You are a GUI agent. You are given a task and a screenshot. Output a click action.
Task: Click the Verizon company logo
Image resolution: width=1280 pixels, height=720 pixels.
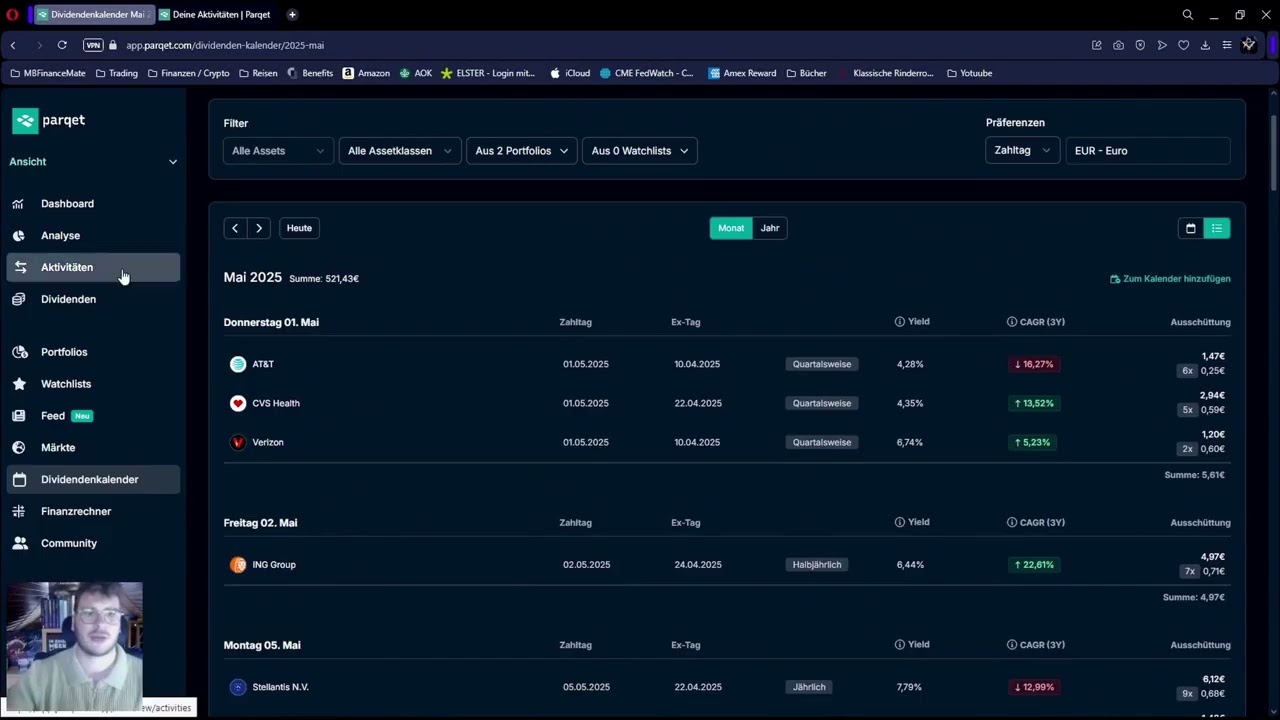(x=238, y=442)
